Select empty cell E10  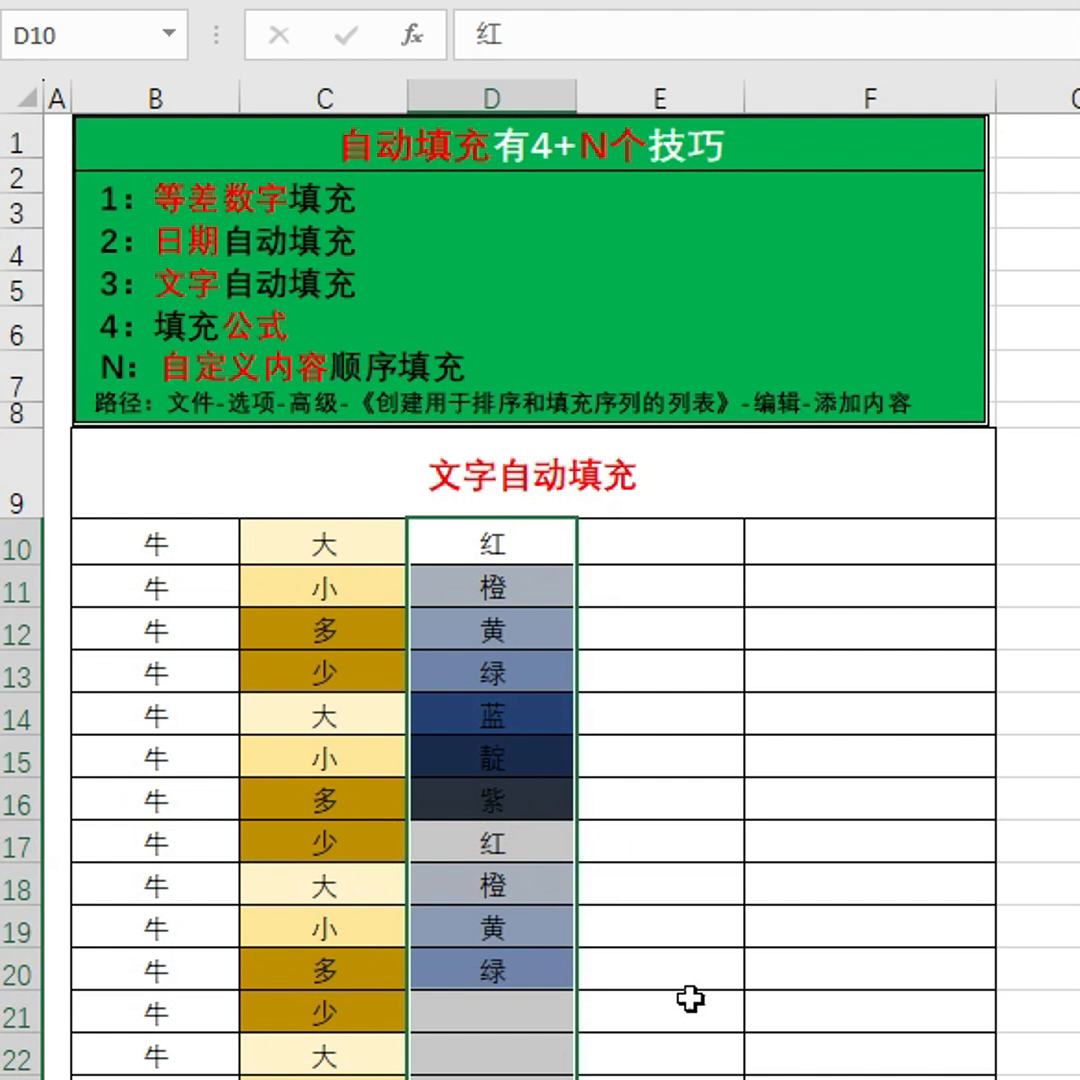pyautogui.click(x=661, y=542)
